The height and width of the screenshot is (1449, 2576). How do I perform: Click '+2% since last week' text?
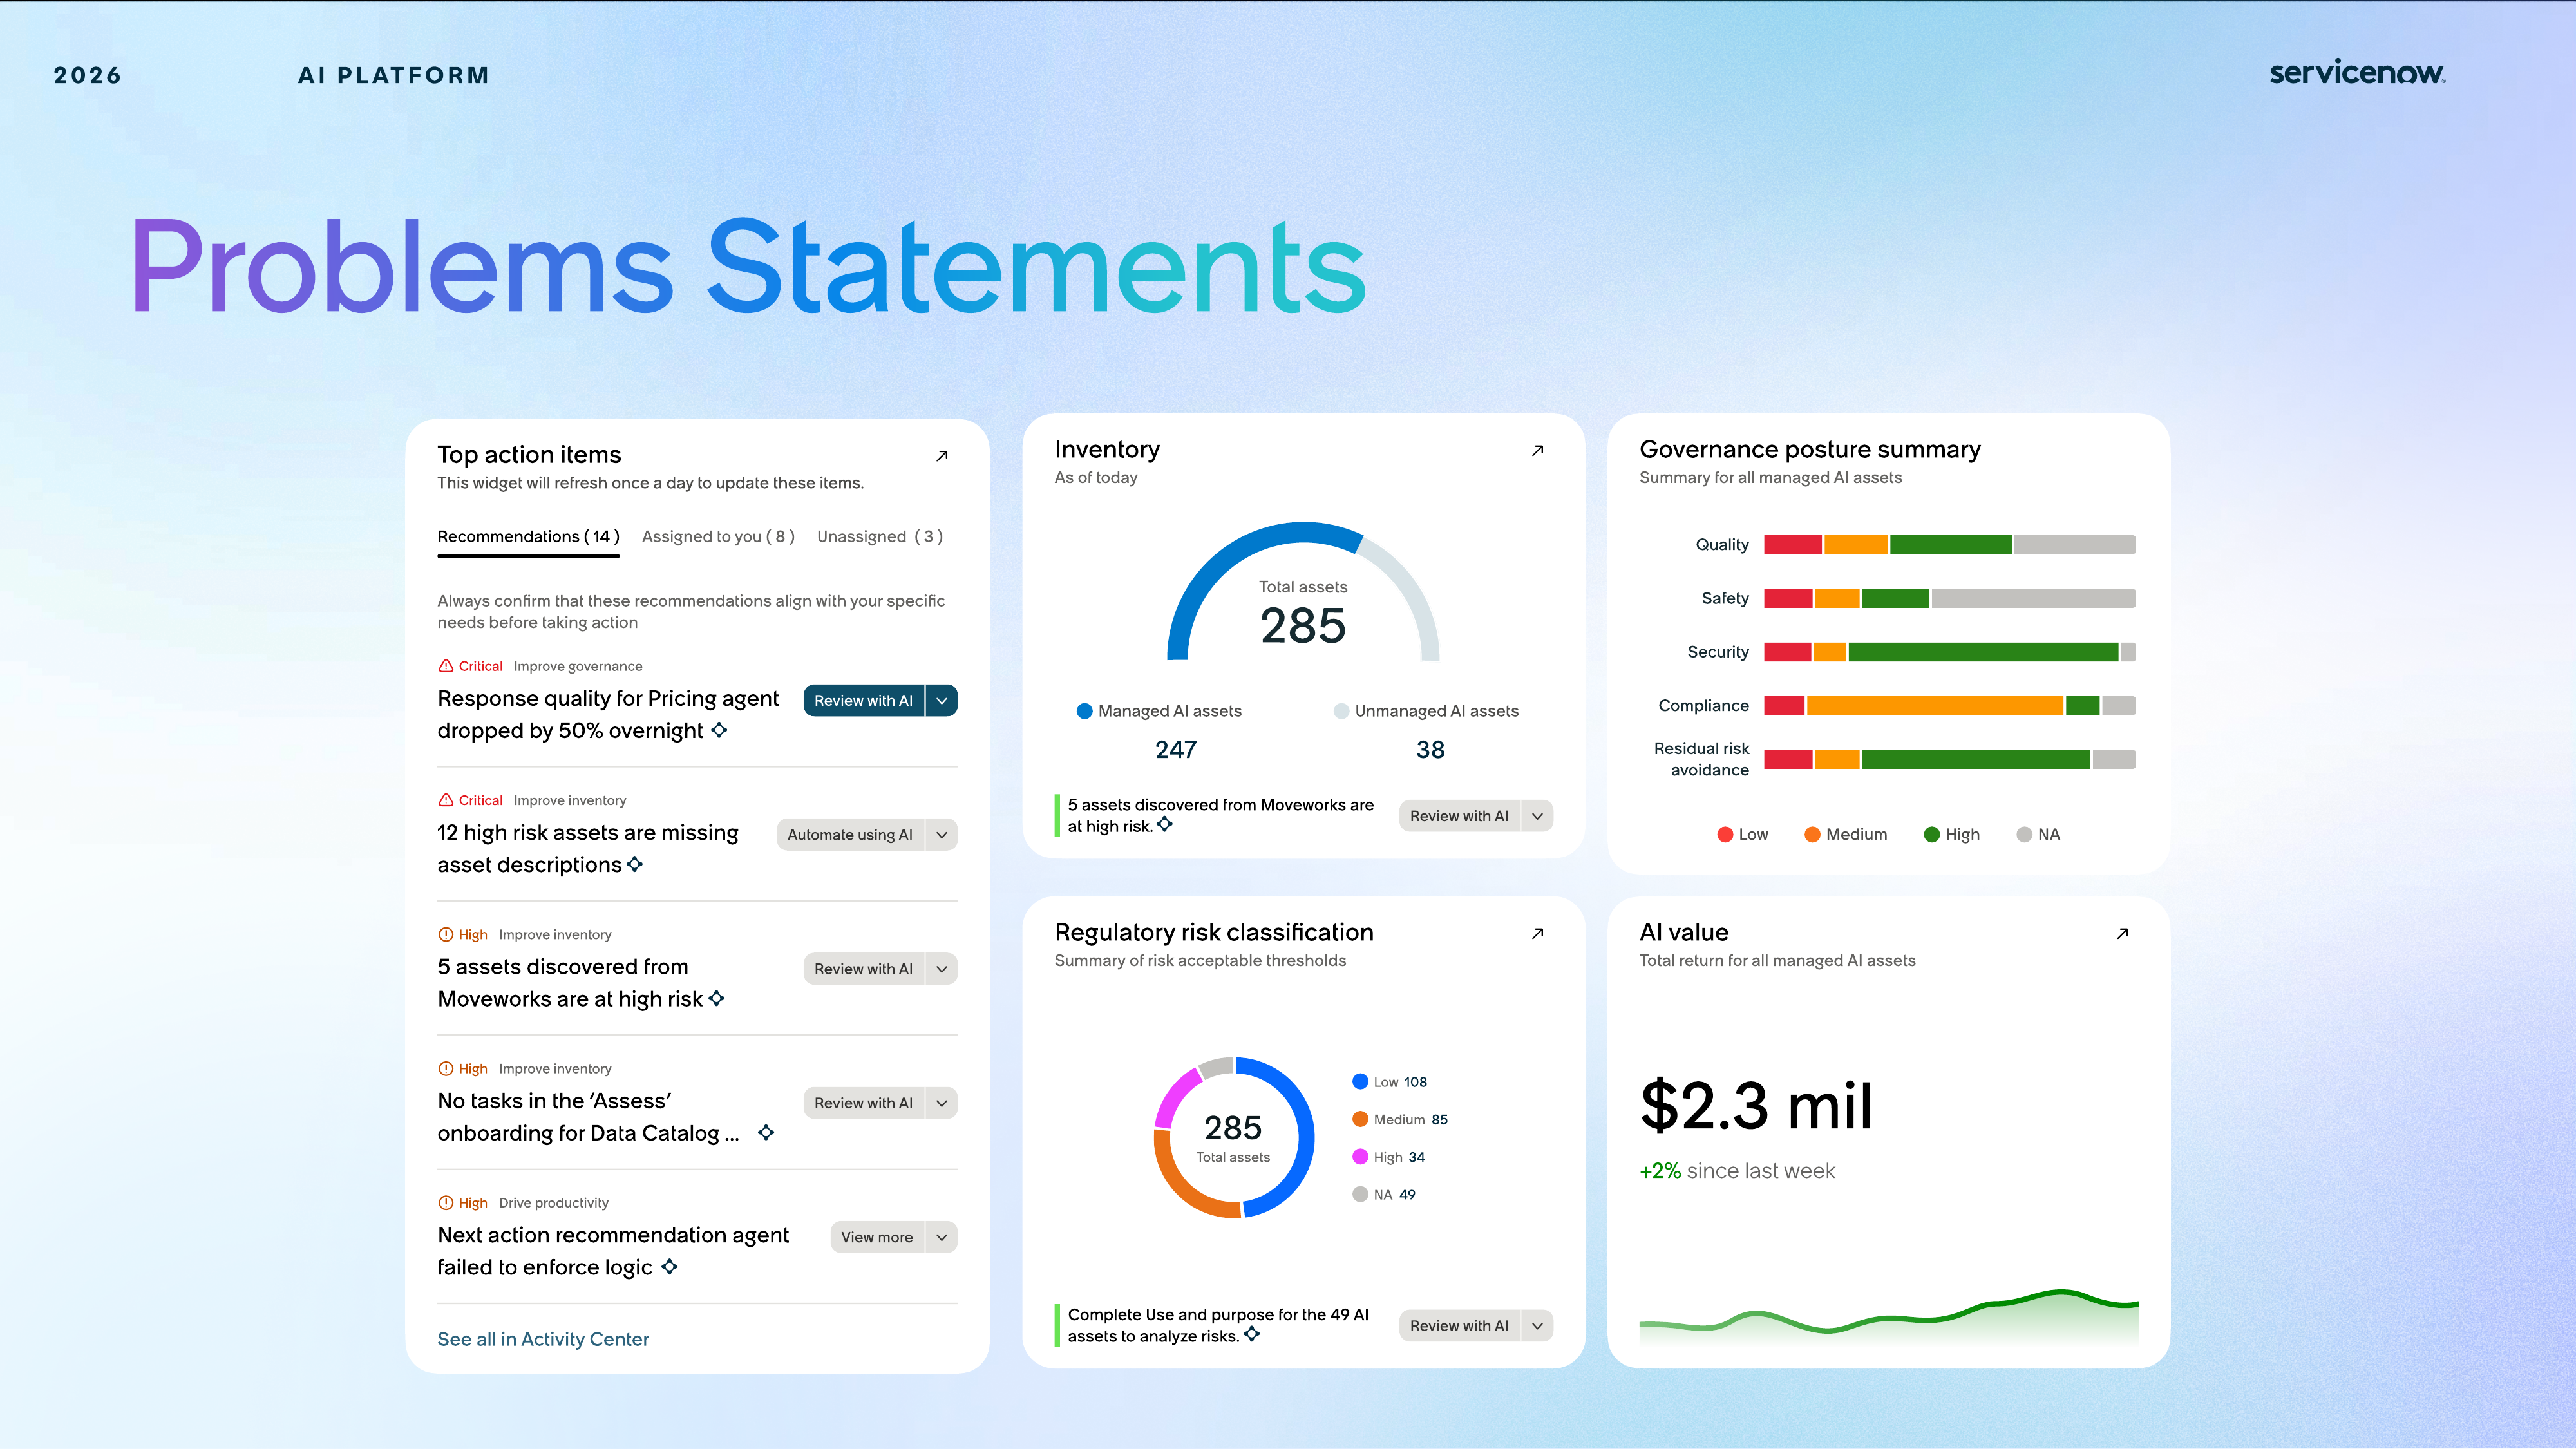click(x=1737, y=1171)
